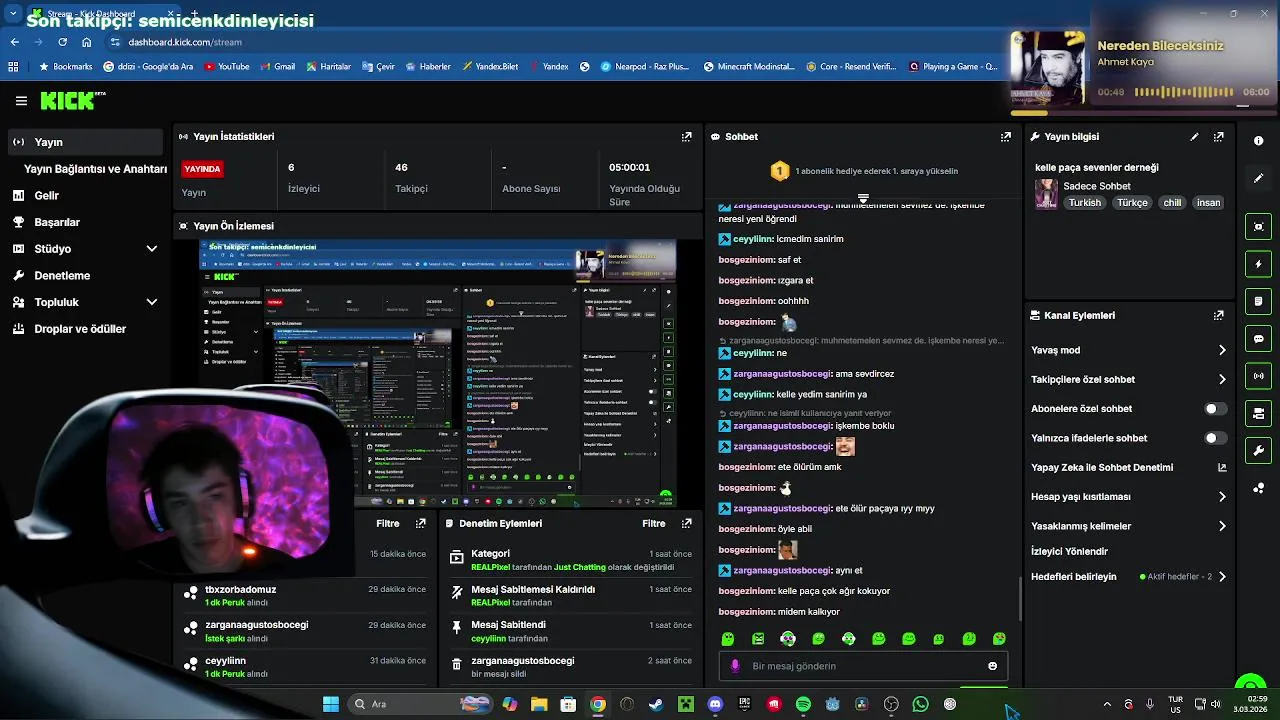Pop out the Yayın bilgisi panel
Viewport: 1280px width, 720px height.
[1218, 137]
